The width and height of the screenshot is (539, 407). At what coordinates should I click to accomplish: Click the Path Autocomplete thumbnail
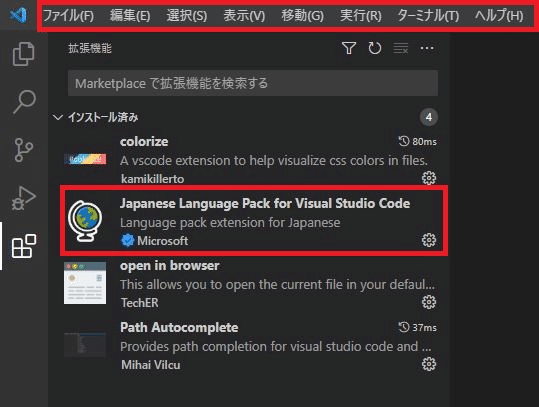(x=85, y=344)
